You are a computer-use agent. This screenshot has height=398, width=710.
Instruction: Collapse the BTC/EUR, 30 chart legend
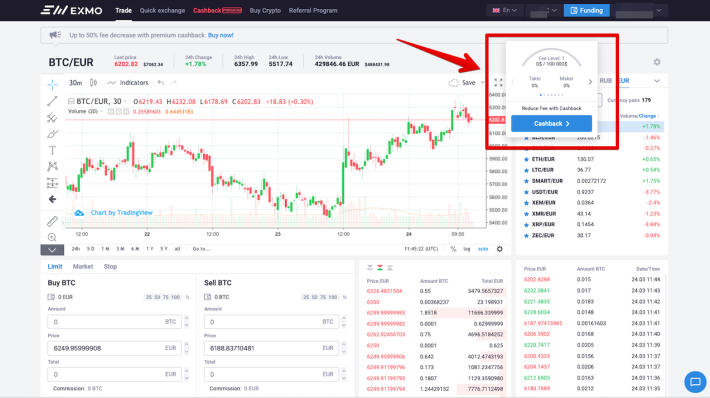point(71,101)
